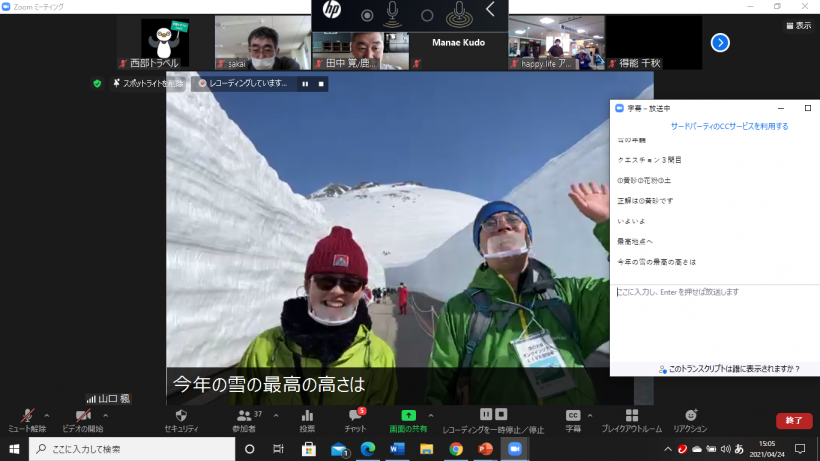Open the 表示 view menu
Screen dimensions: 820x461
coord(798,26)
